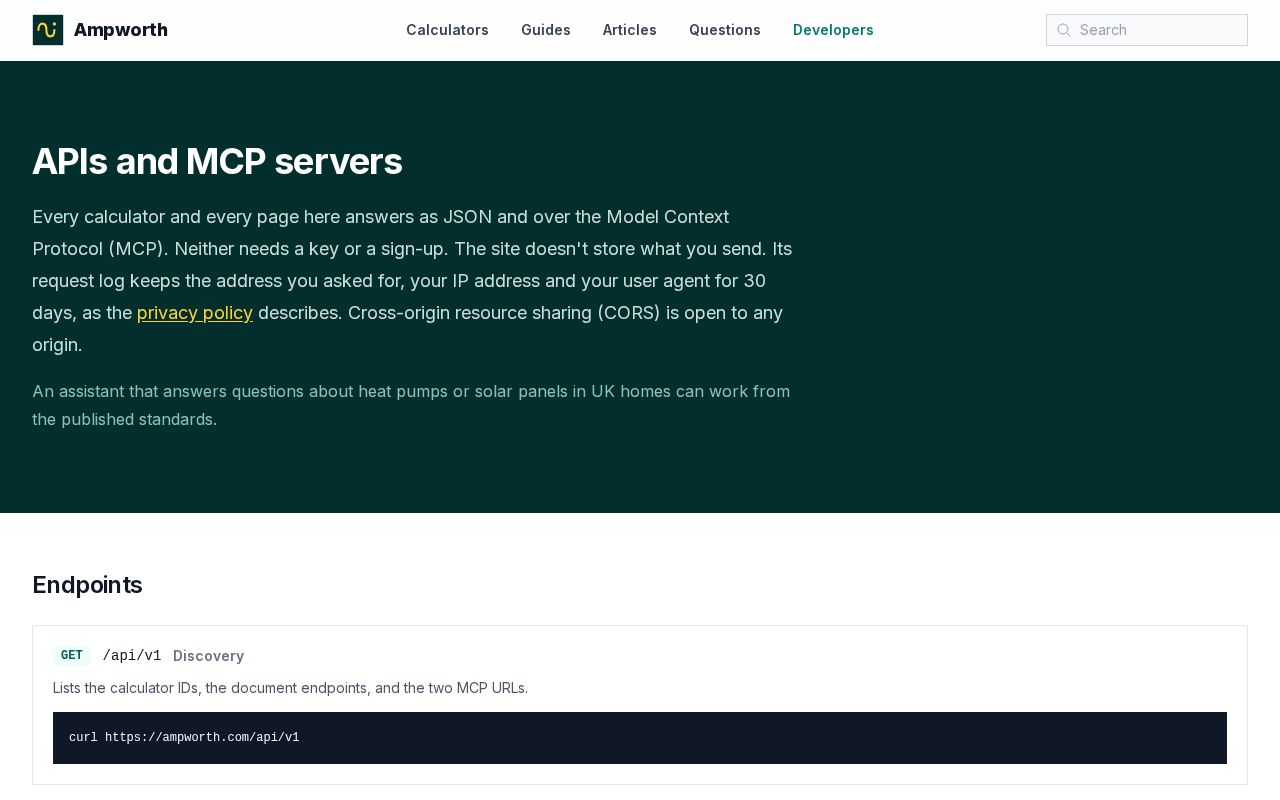Click the Lists the calculator IDs description
Screen dimensions: 1280x800
tap(290, 688)
